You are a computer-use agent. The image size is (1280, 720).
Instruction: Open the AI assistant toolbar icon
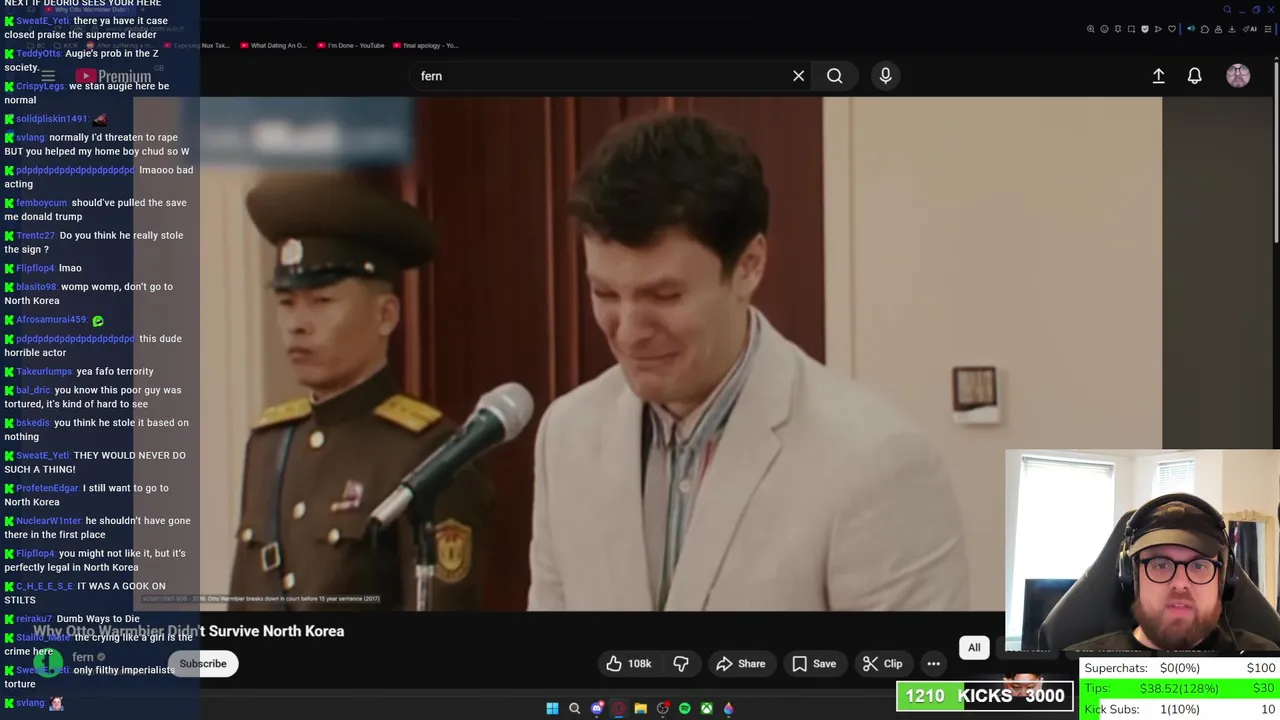pos(1250,29)
